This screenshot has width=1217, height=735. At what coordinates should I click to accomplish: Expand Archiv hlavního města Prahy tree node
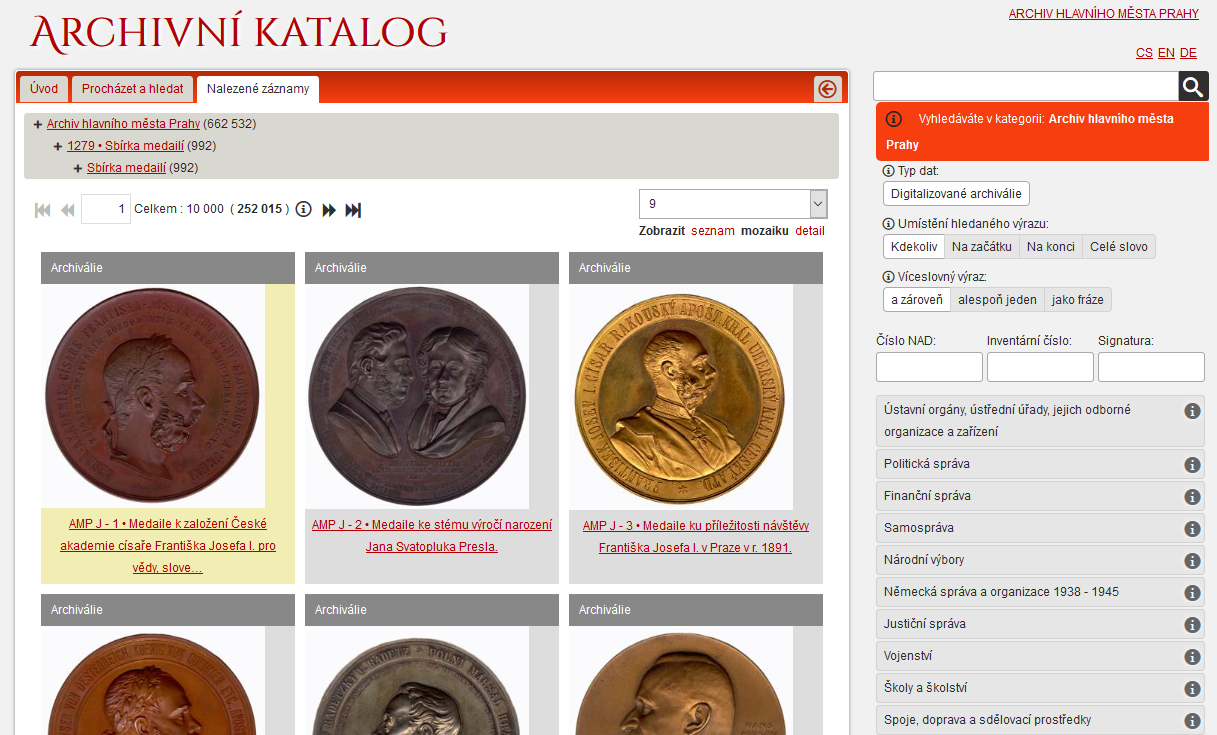pos(38,124)
